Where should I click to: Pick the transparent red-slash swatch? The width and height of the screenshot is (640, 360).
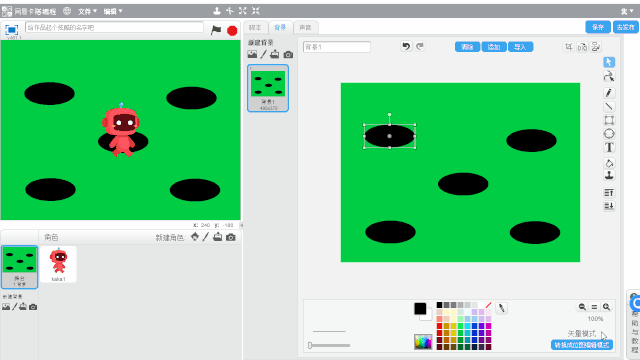point(488,305)
